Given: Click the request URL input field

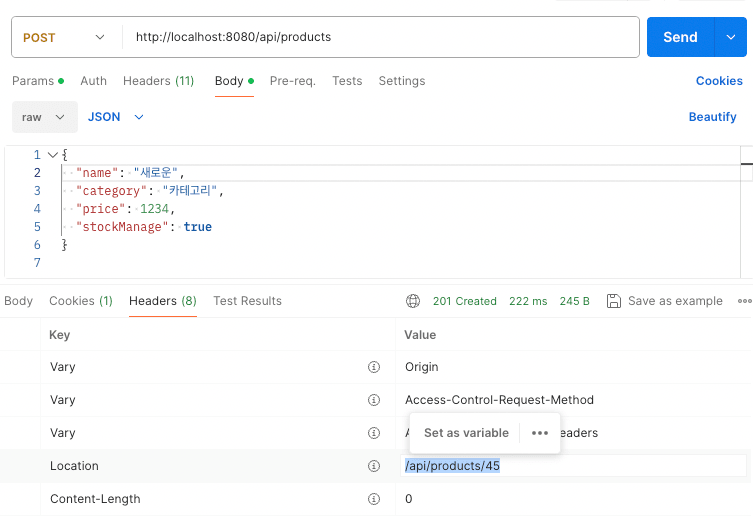Looking at the screenshot, I should [x=380, y=37].
